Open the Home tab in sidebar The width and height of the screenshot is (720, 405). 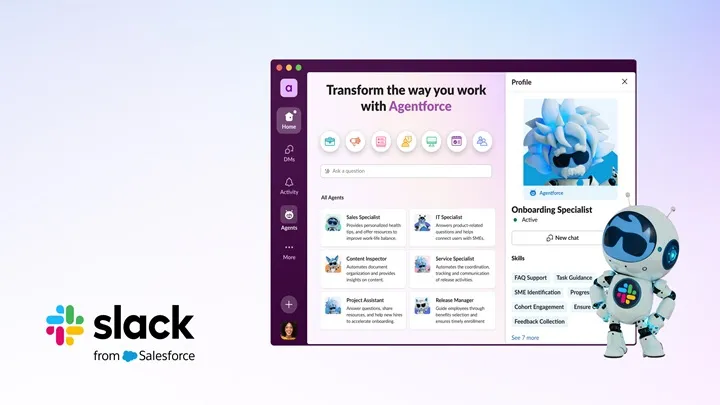click(289, 120)
